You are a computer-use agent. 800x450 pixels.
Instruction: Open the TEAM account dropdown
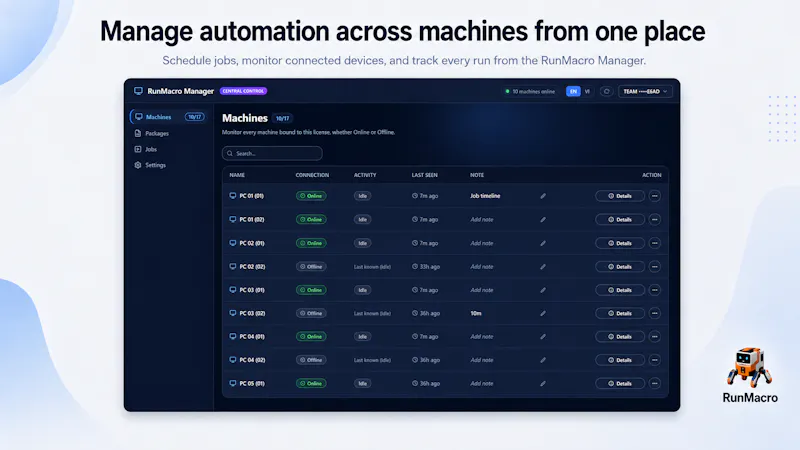pos(645,91)
